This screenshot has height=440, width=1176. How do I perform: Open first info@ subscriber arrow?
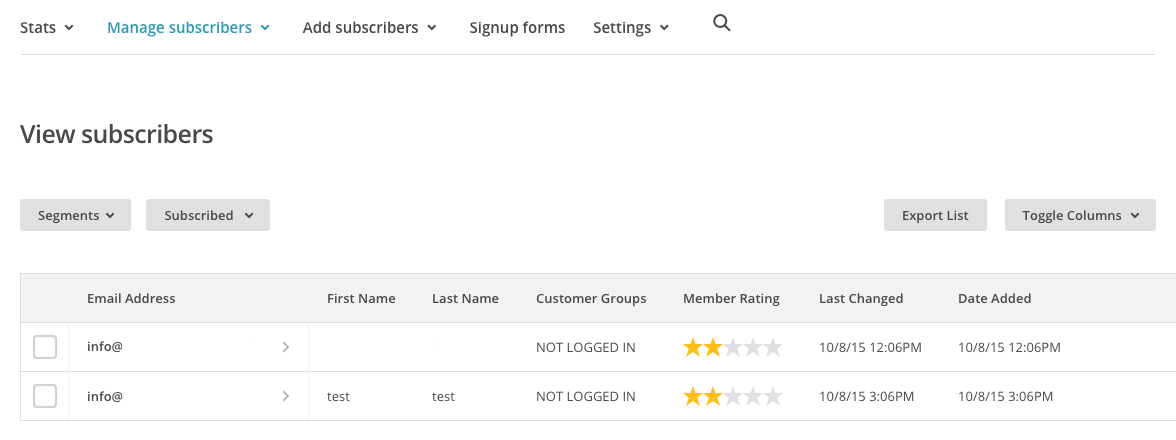pyautogui.click(x=286, y=347)
